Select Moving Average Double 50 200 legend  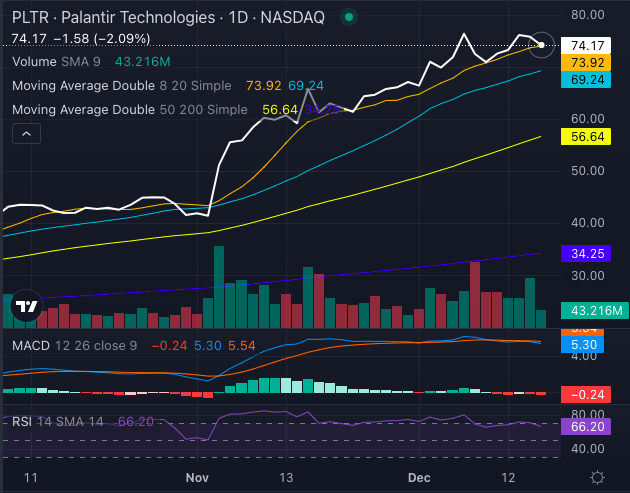[129, 110]
